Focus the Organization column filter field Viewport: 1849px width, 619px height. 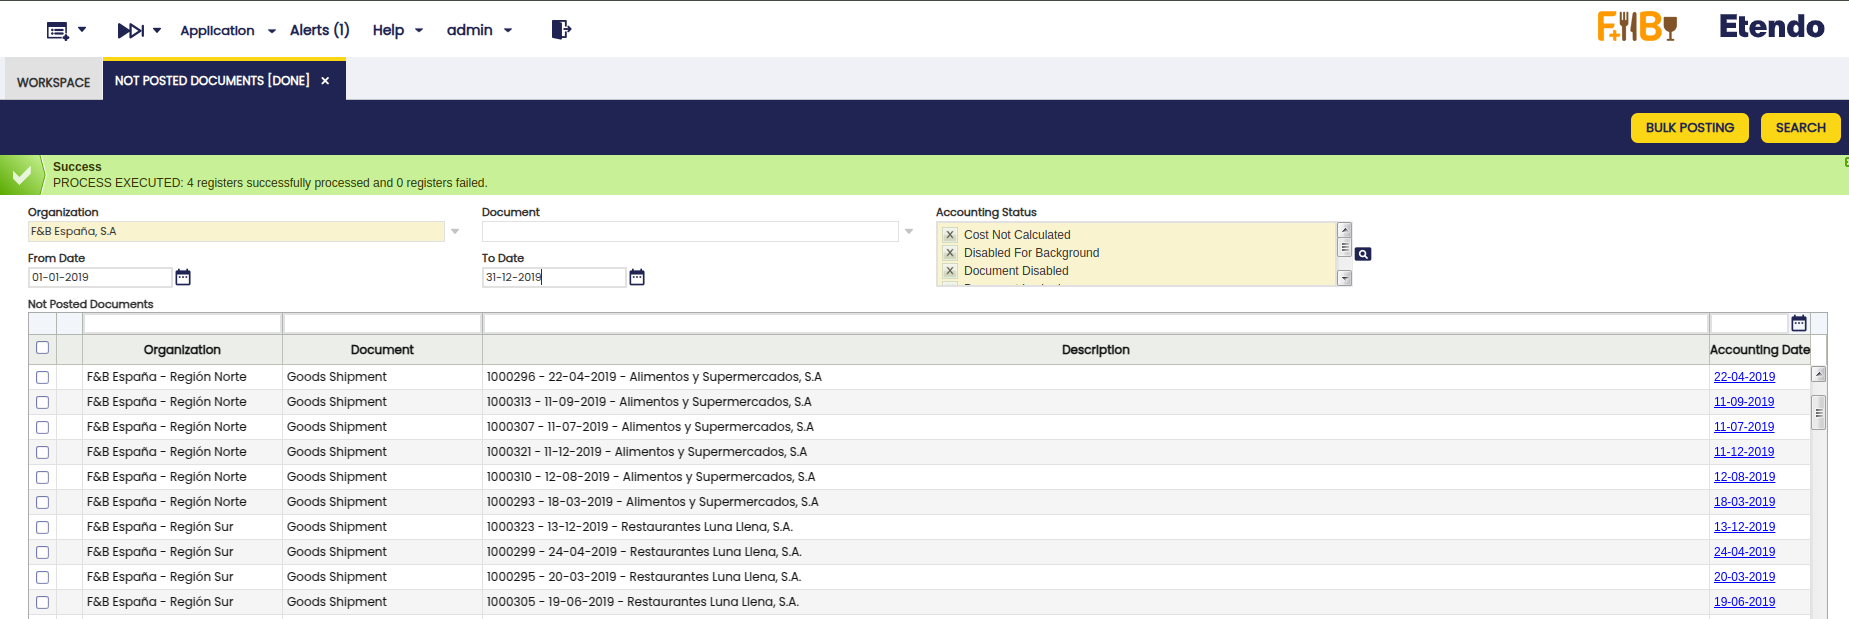(182, 323)
